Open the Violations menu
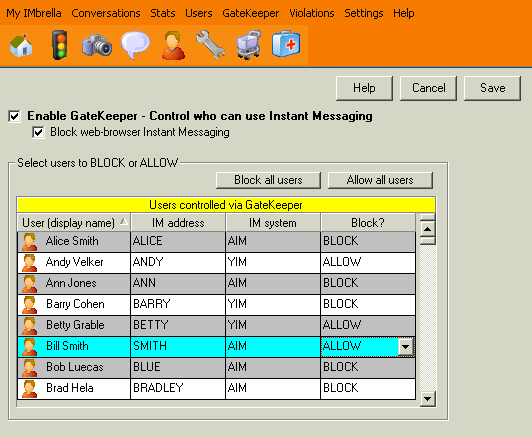Screen dimensions: 532x438 coord(311,13)
